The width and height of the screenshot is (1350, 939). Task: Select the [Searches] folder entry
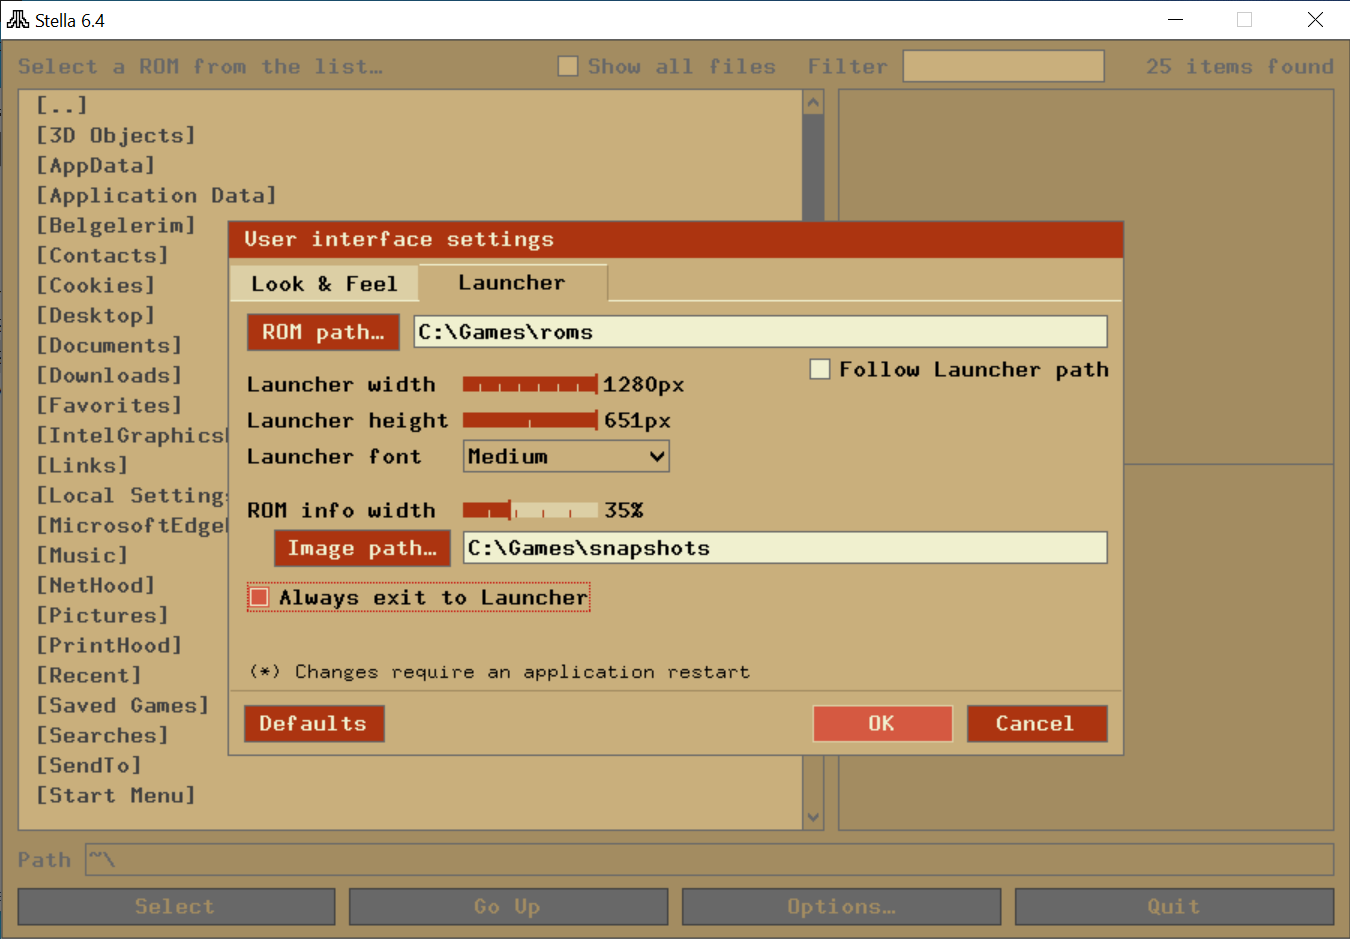(102, 735)
